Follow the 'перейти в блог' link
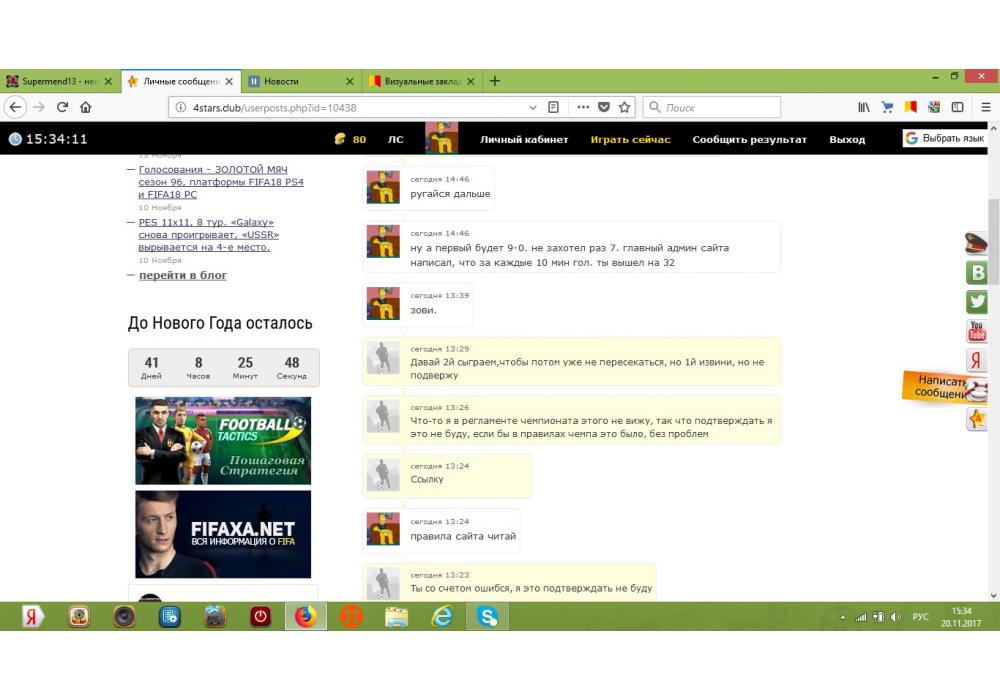The width and height of the screenshot is (1000, 700). point(182,275)
